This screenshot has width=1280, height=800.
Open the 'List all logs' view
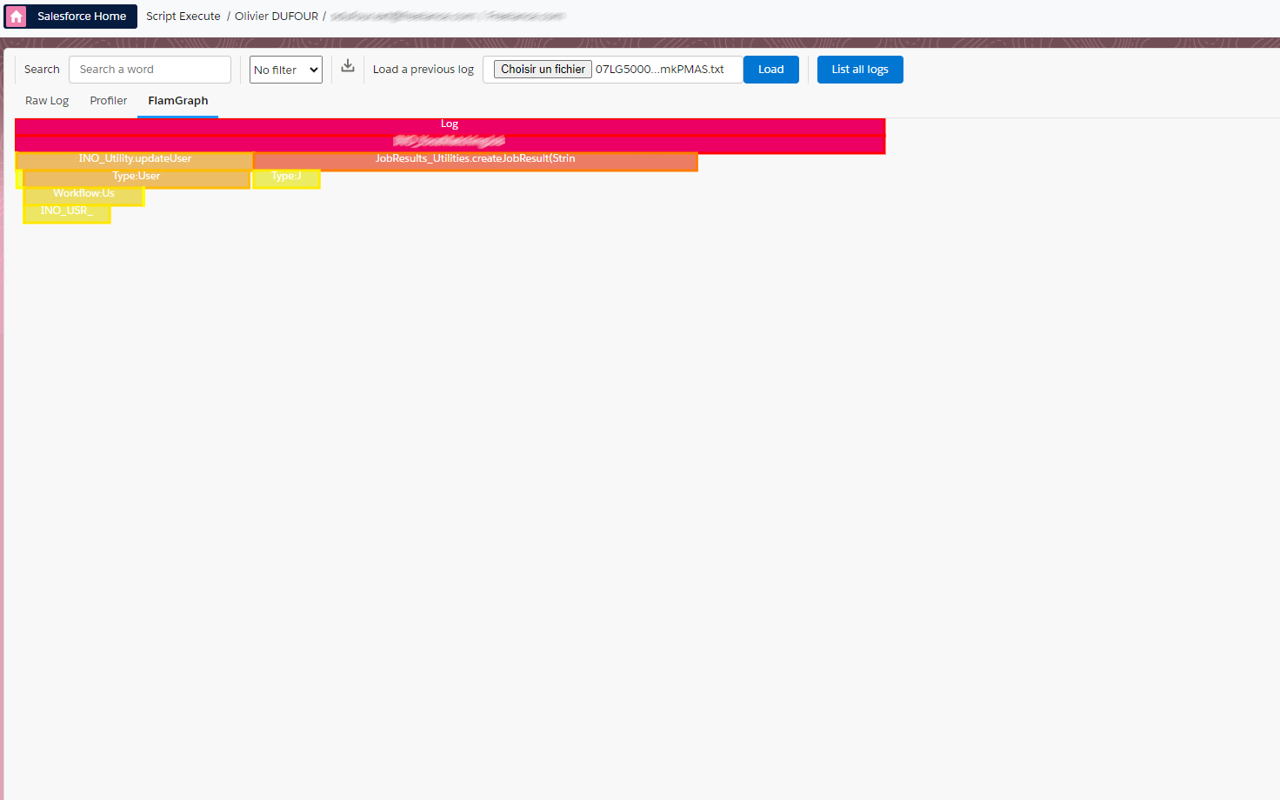(859, 69)
